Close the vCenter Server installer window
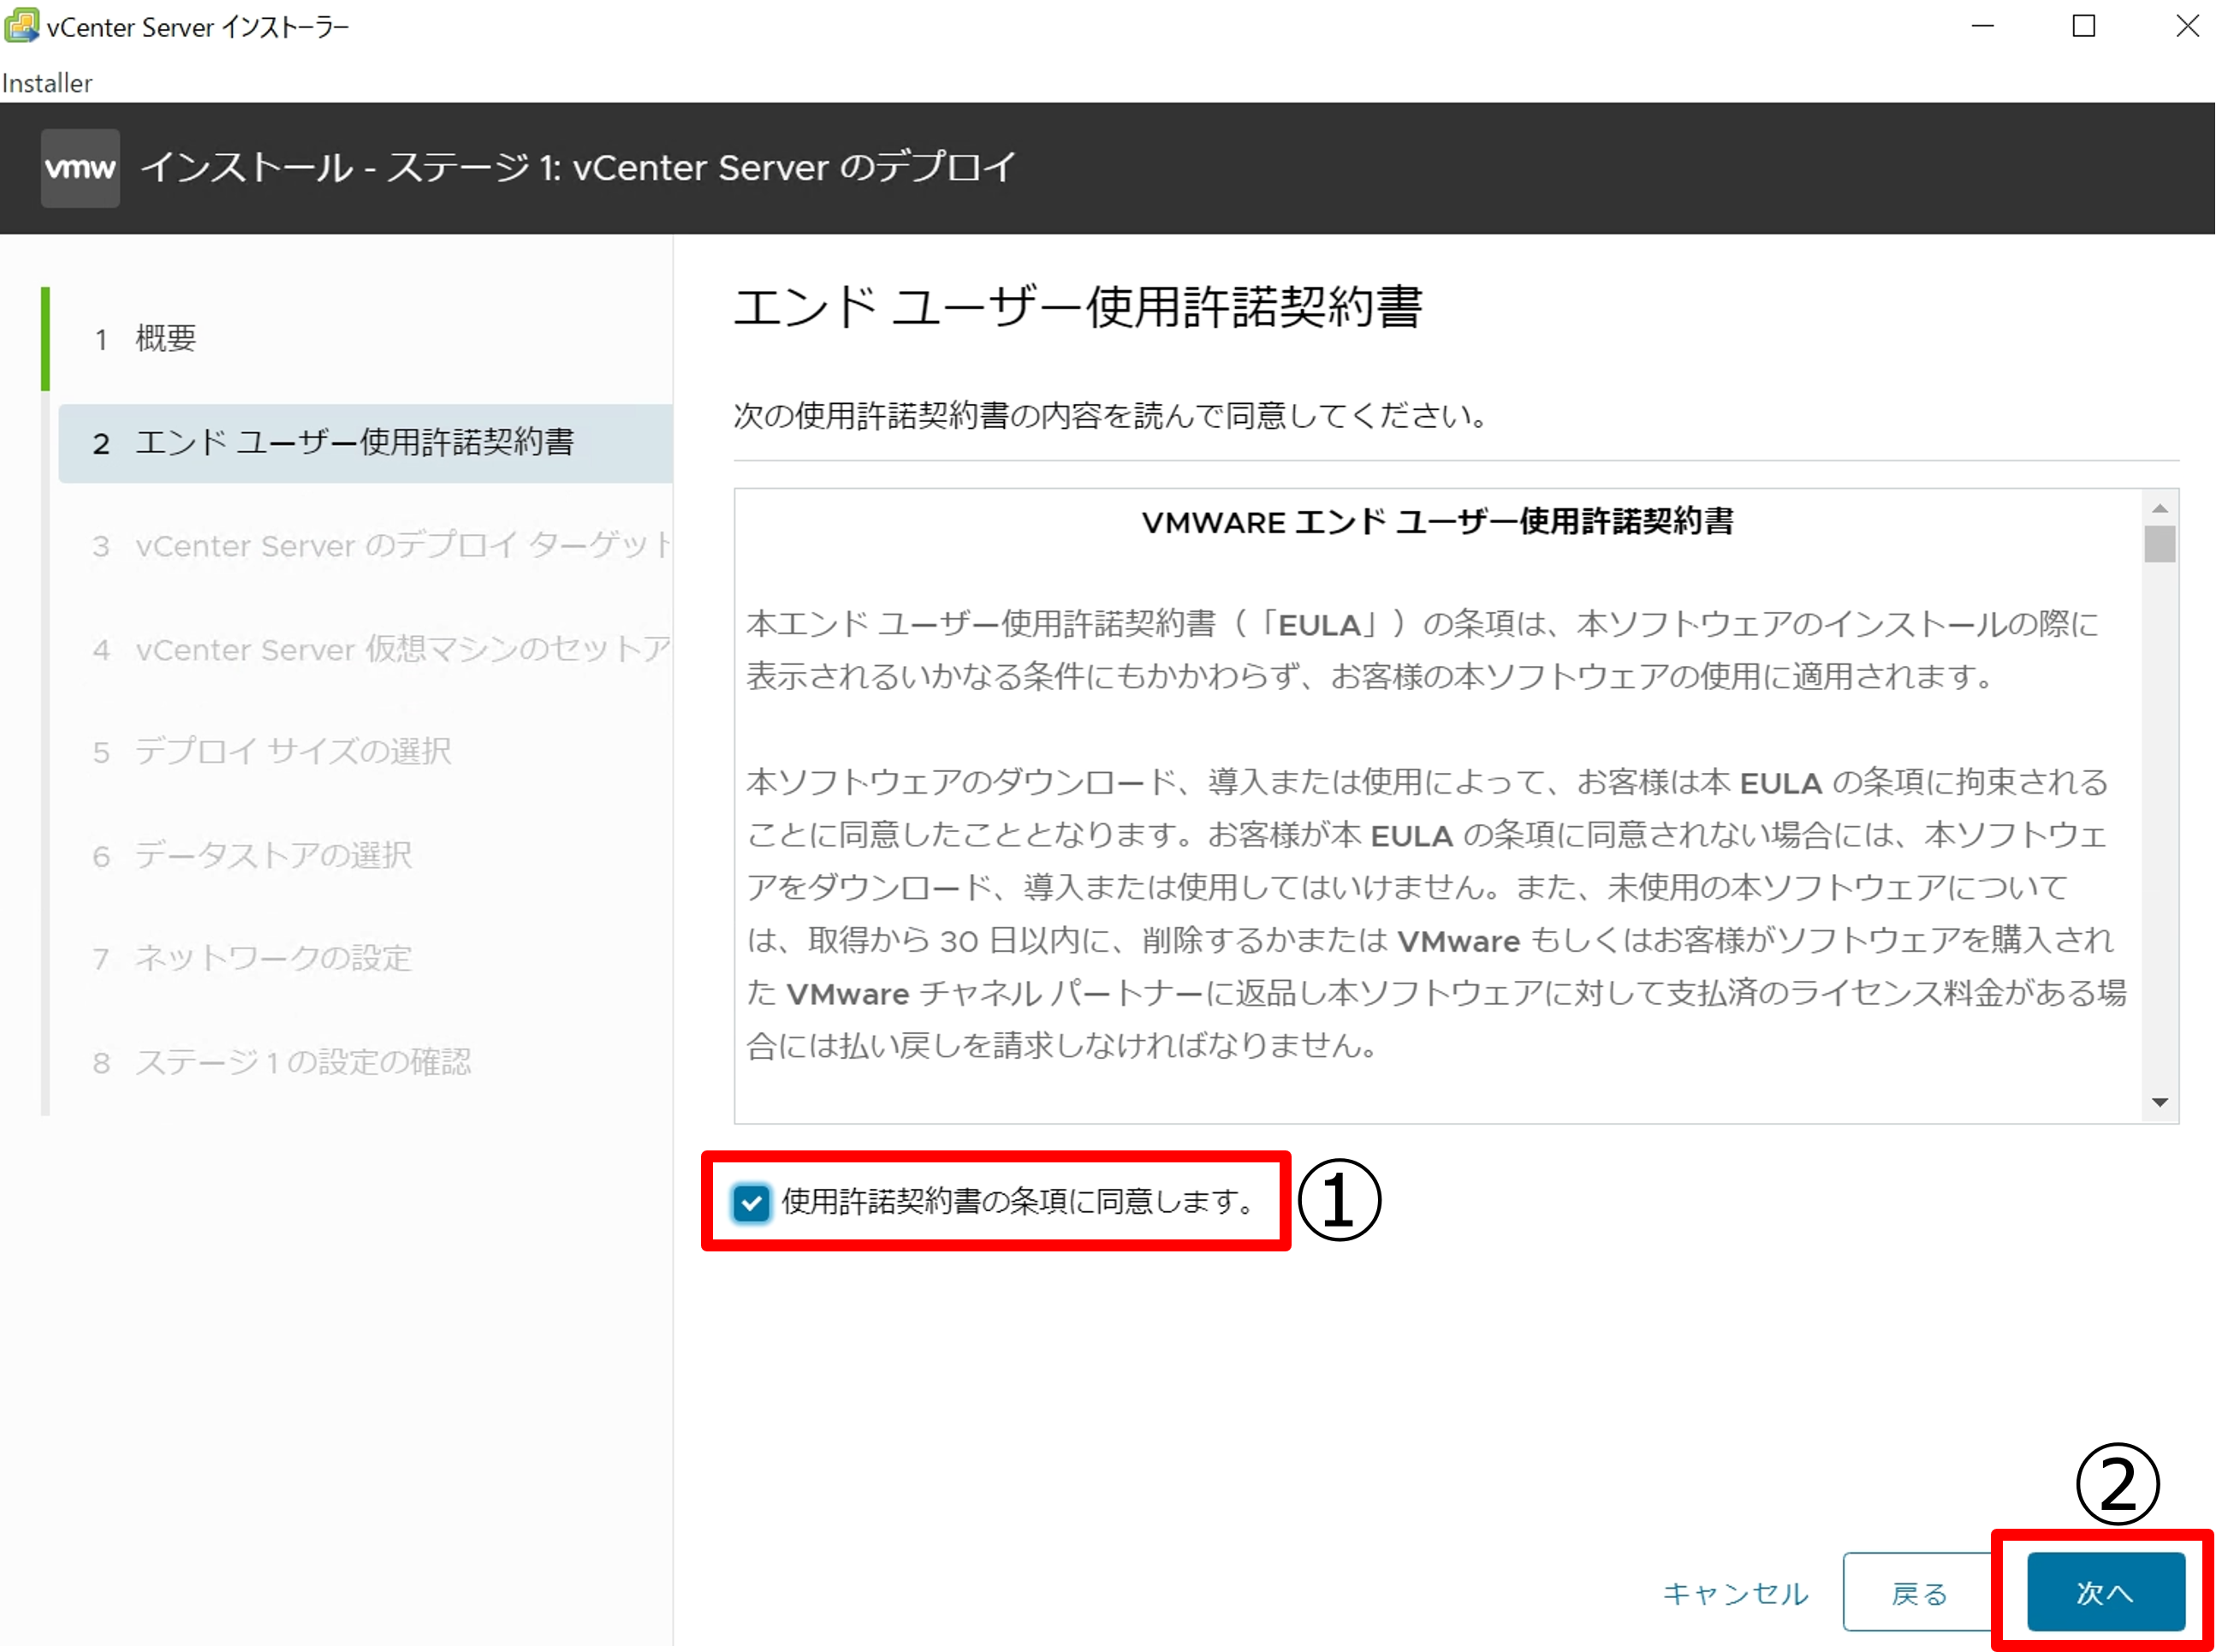The height and width of the screenshot is (1652, 2222). pyautogui.click(x=2187, y=27)
